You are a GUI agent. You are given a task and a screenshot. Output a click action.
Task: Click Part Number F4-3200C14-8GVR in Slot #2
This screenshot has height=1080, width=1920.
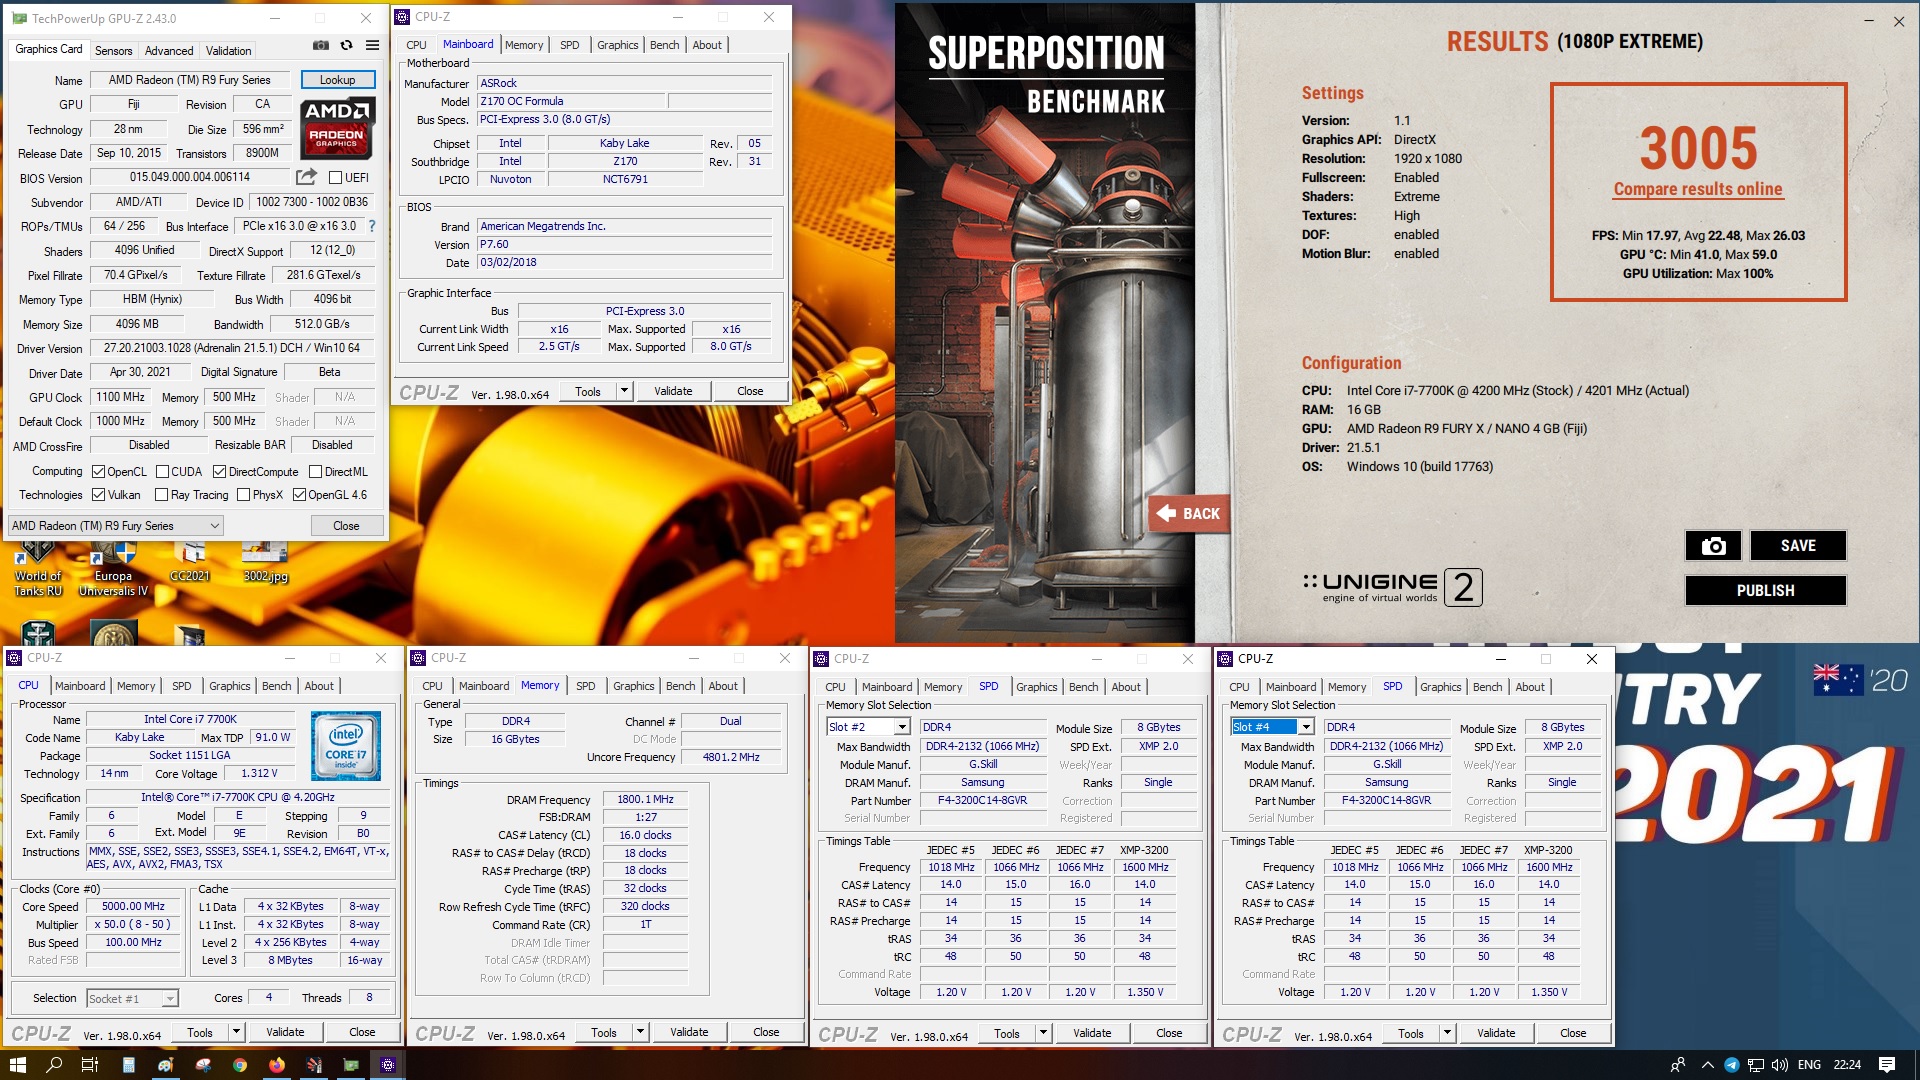(x=982, y=801)
